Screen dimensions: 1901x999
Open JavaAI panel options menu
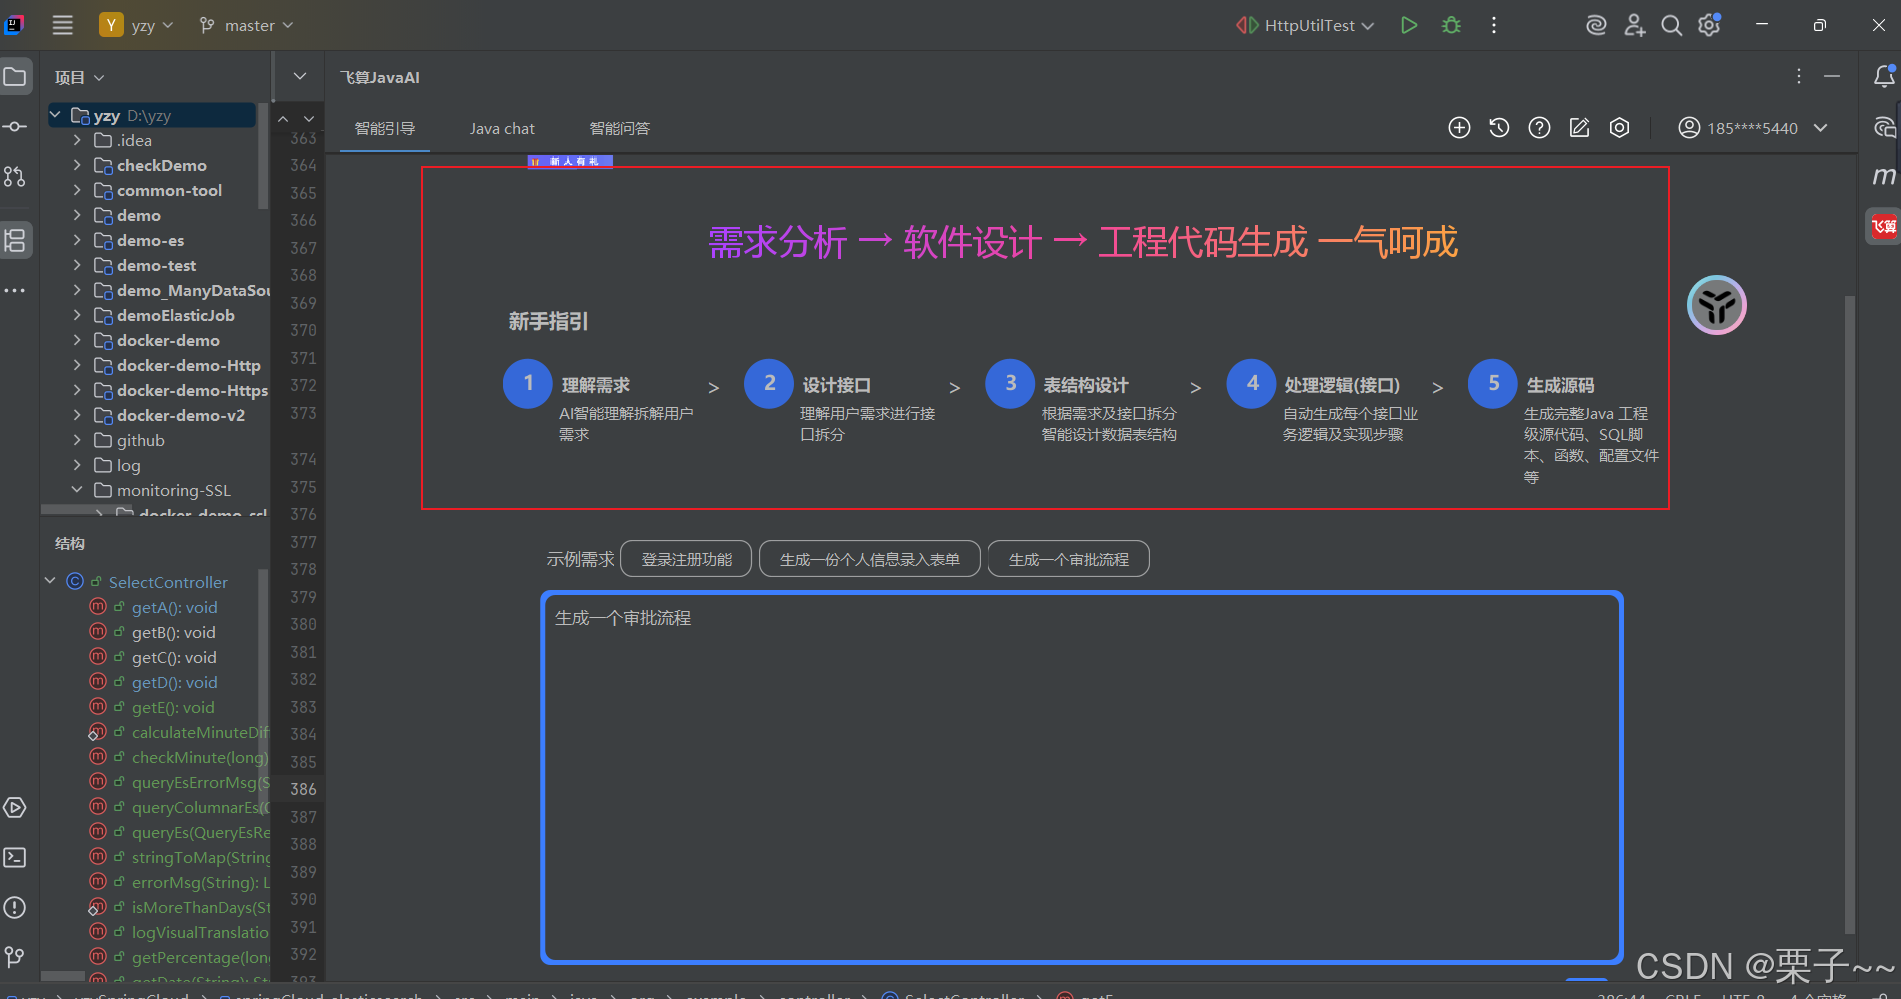point(1799,76)
